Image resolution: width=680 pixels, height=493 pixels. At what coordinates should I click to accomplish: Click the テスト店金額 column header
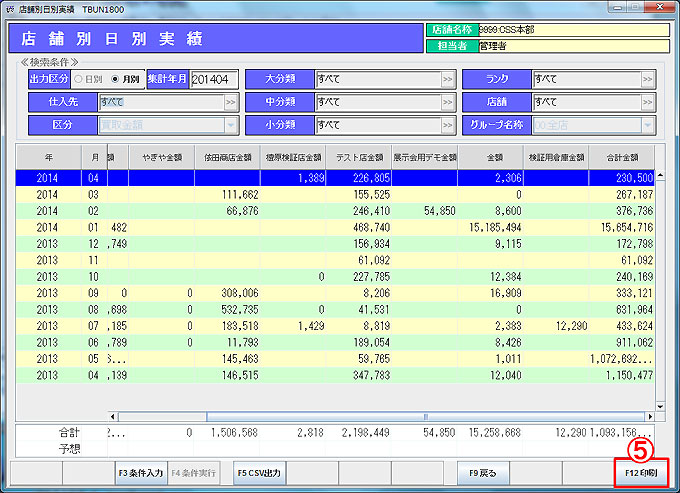[x=358, y=157]
